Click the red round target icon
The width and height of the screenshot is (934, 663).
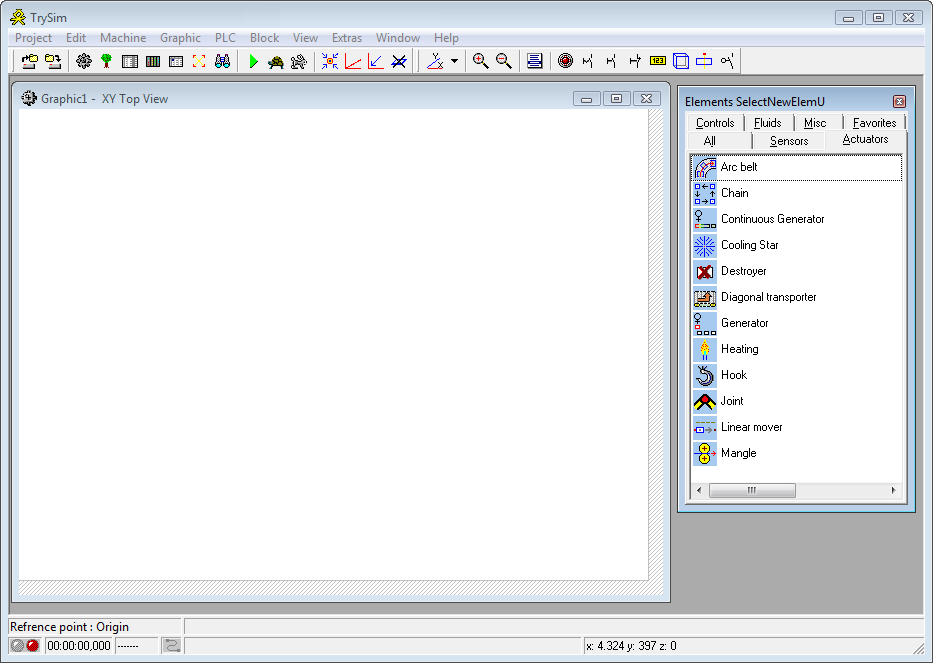coord(565,62)
